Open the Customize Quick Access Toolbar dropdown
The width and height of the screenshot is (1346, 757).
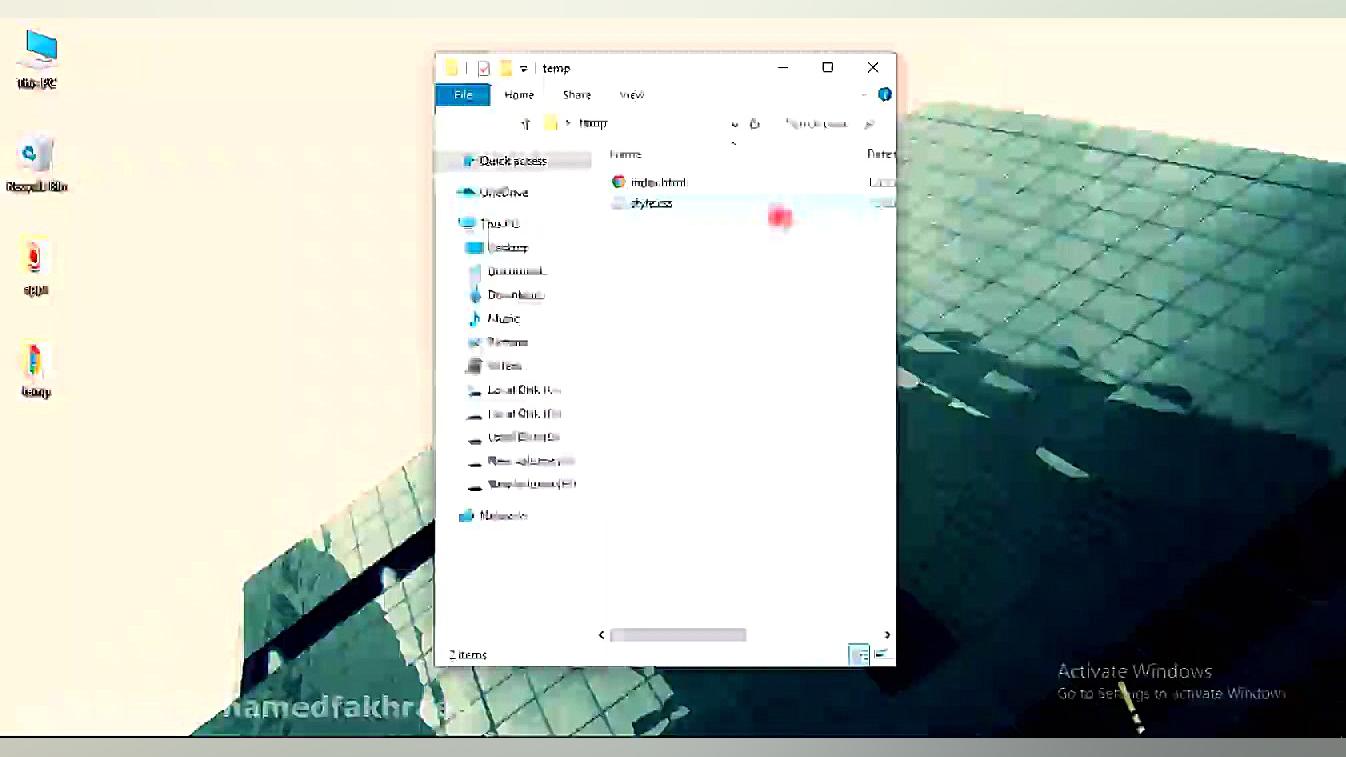pos(523,69)
